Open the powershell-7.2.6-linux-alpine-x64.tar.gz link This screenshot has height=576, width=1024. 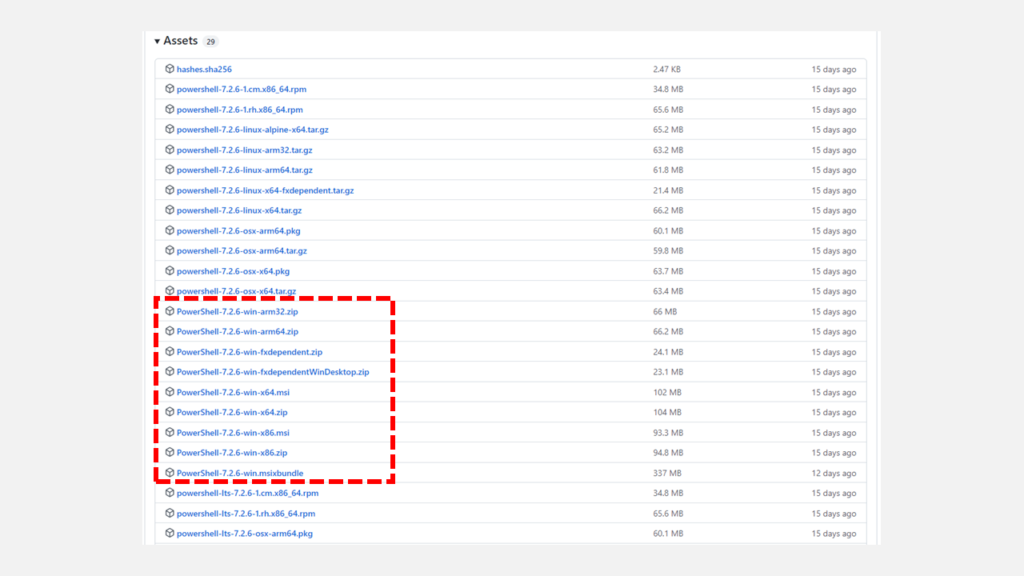click(x=252, y=130)
